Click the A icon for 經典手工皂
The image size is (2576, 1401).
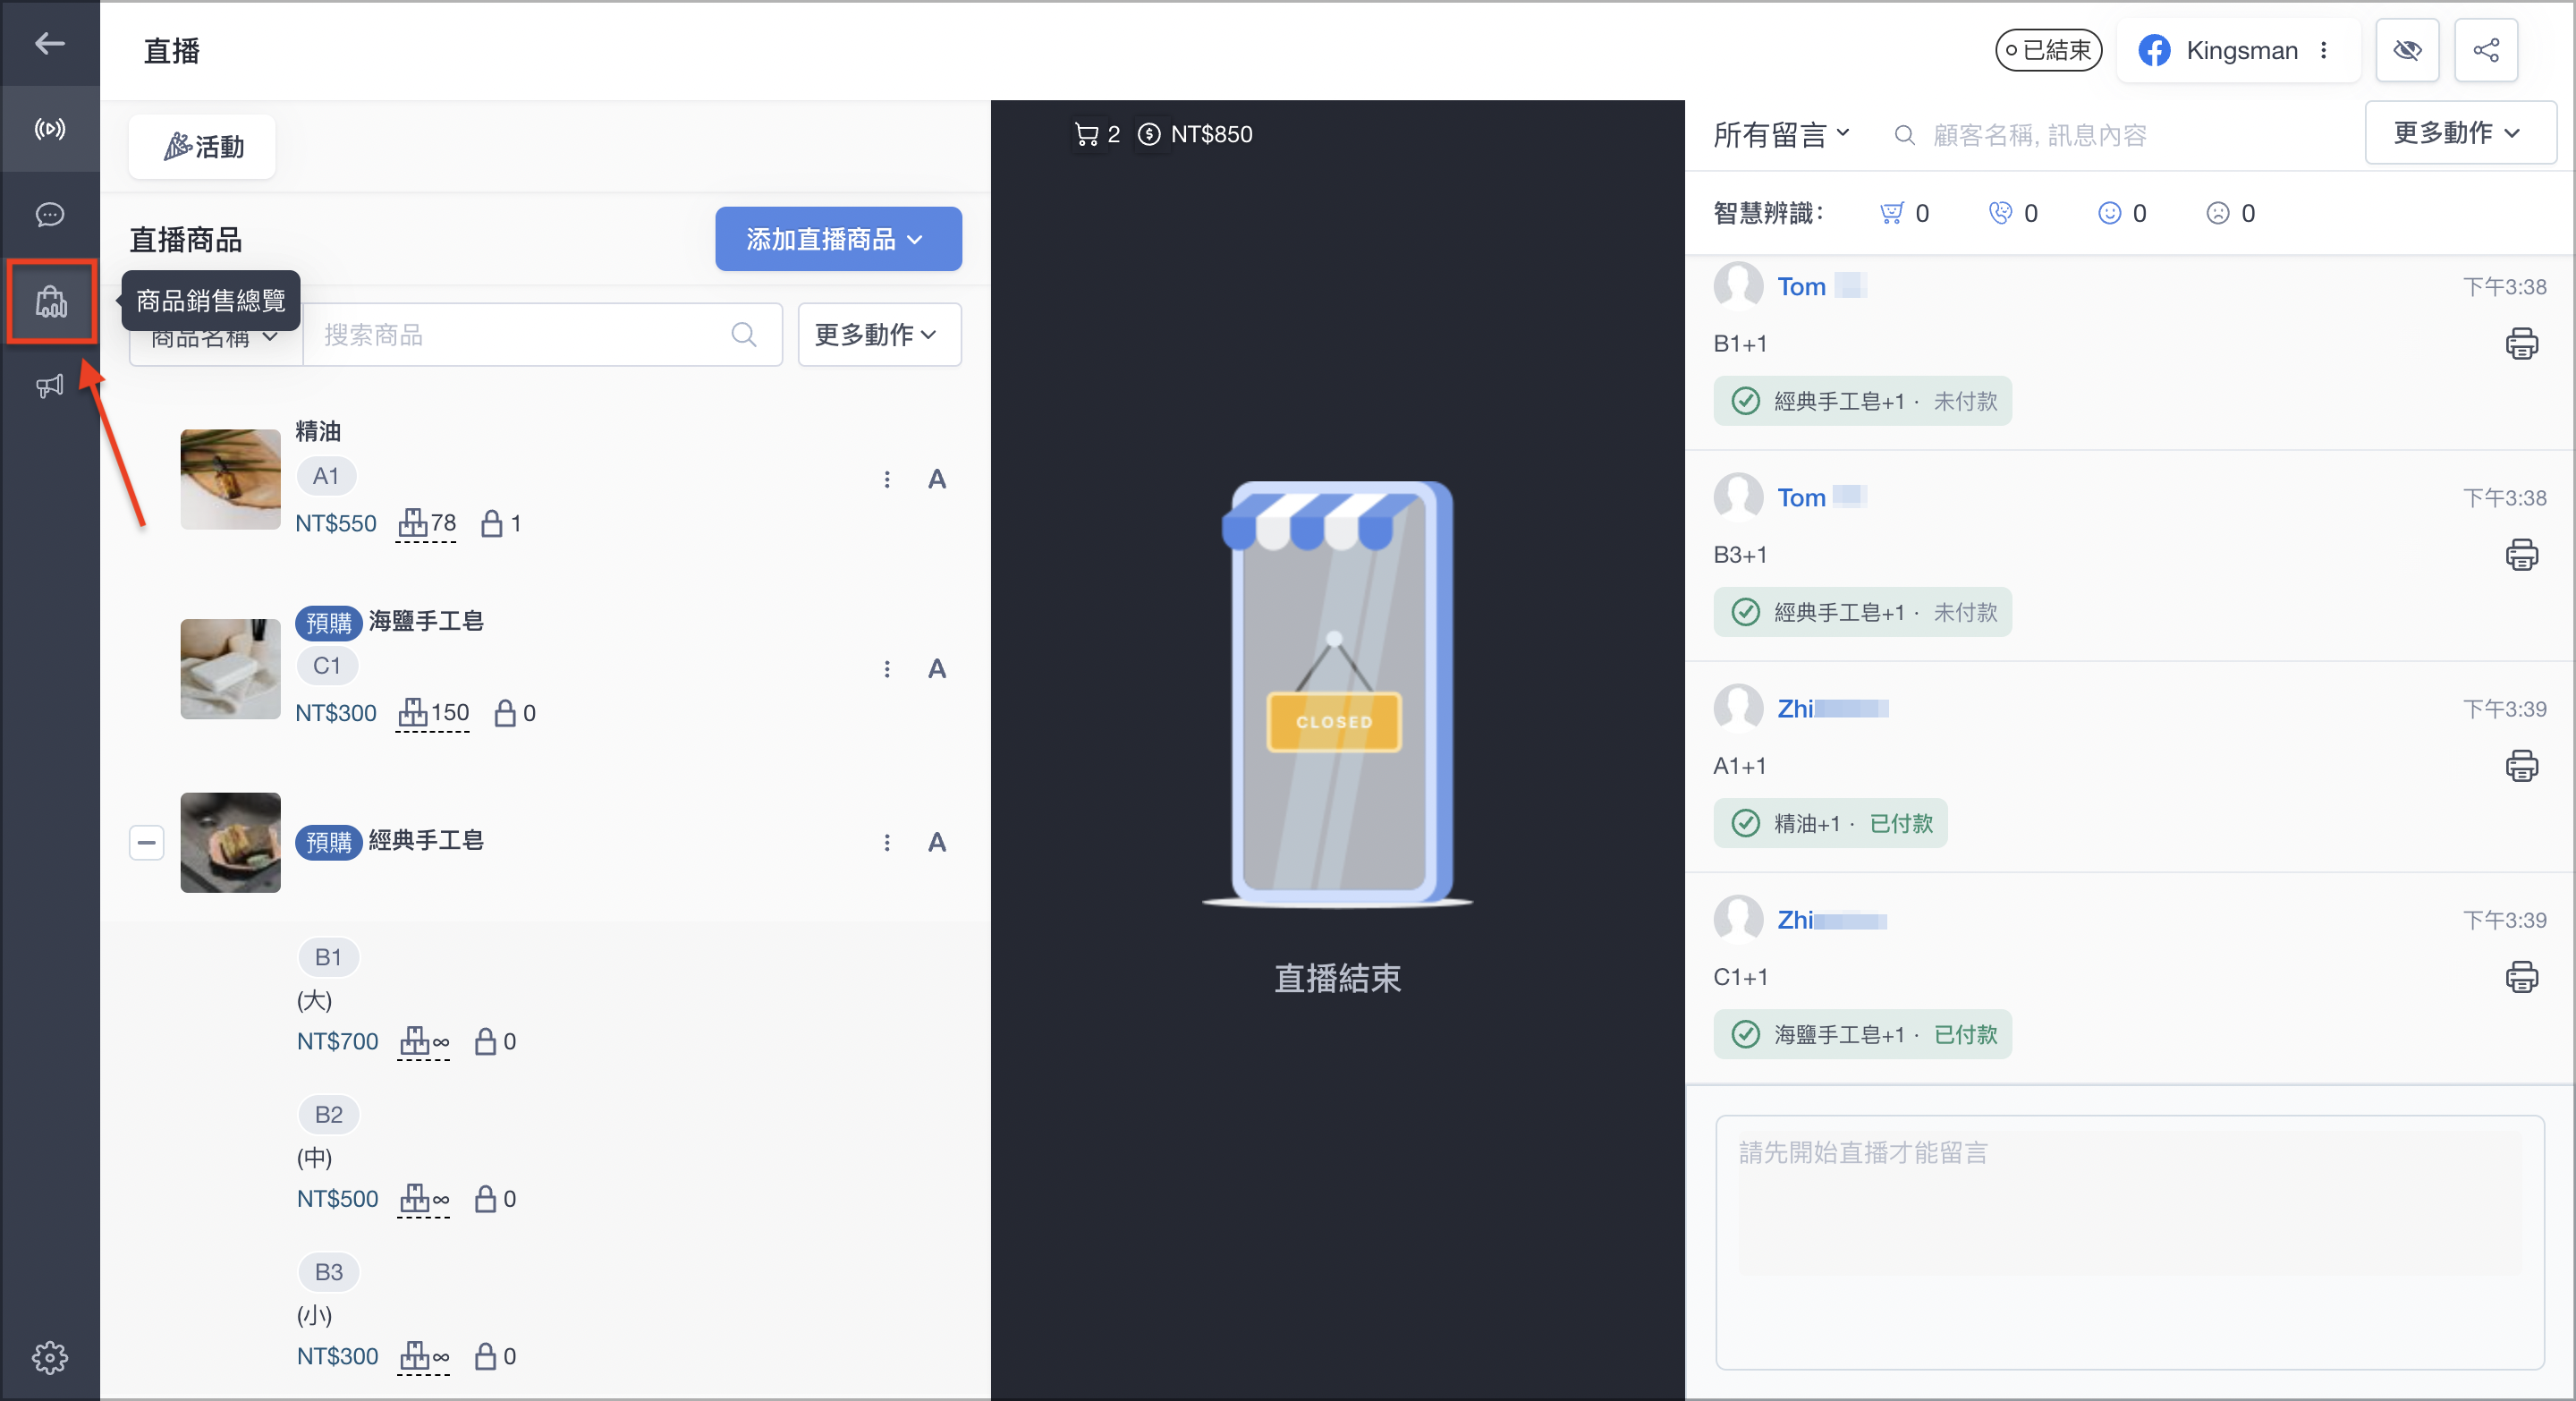pyautogui.click(x=936, y=843)
